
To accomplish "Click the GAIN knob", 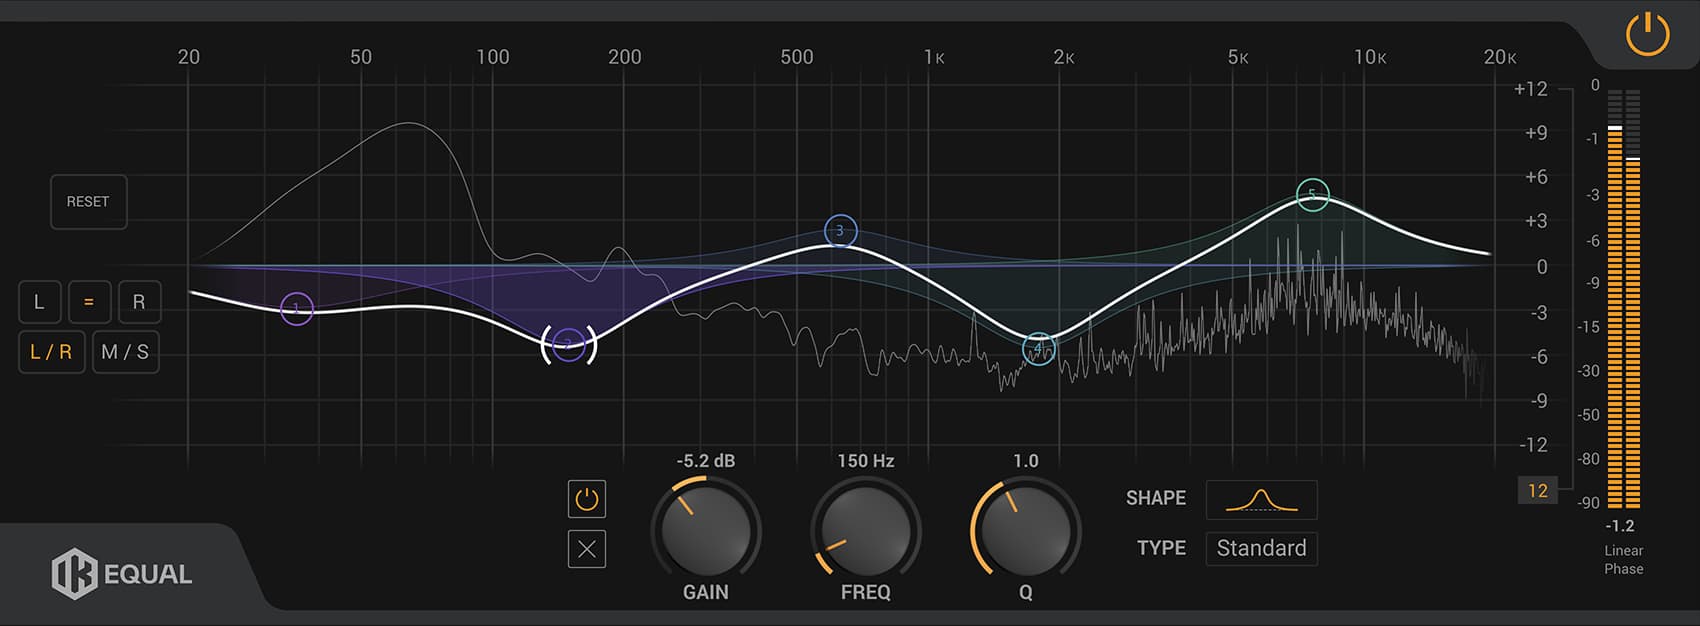I will (705, 529).
